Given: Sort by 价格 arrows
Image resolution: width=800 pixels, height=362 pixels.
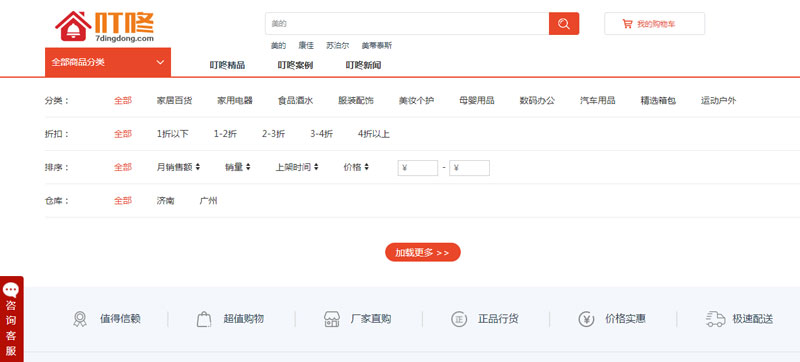Looking at the screenshot, I should coord(366,167).
